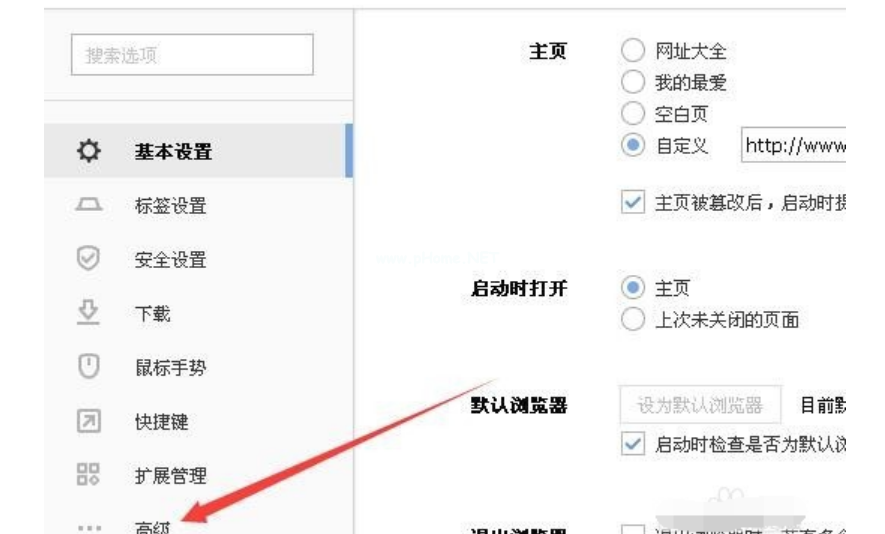Click the gear icon for Basic Settings
Screen dimensions: 885x534
click(89, 152)
